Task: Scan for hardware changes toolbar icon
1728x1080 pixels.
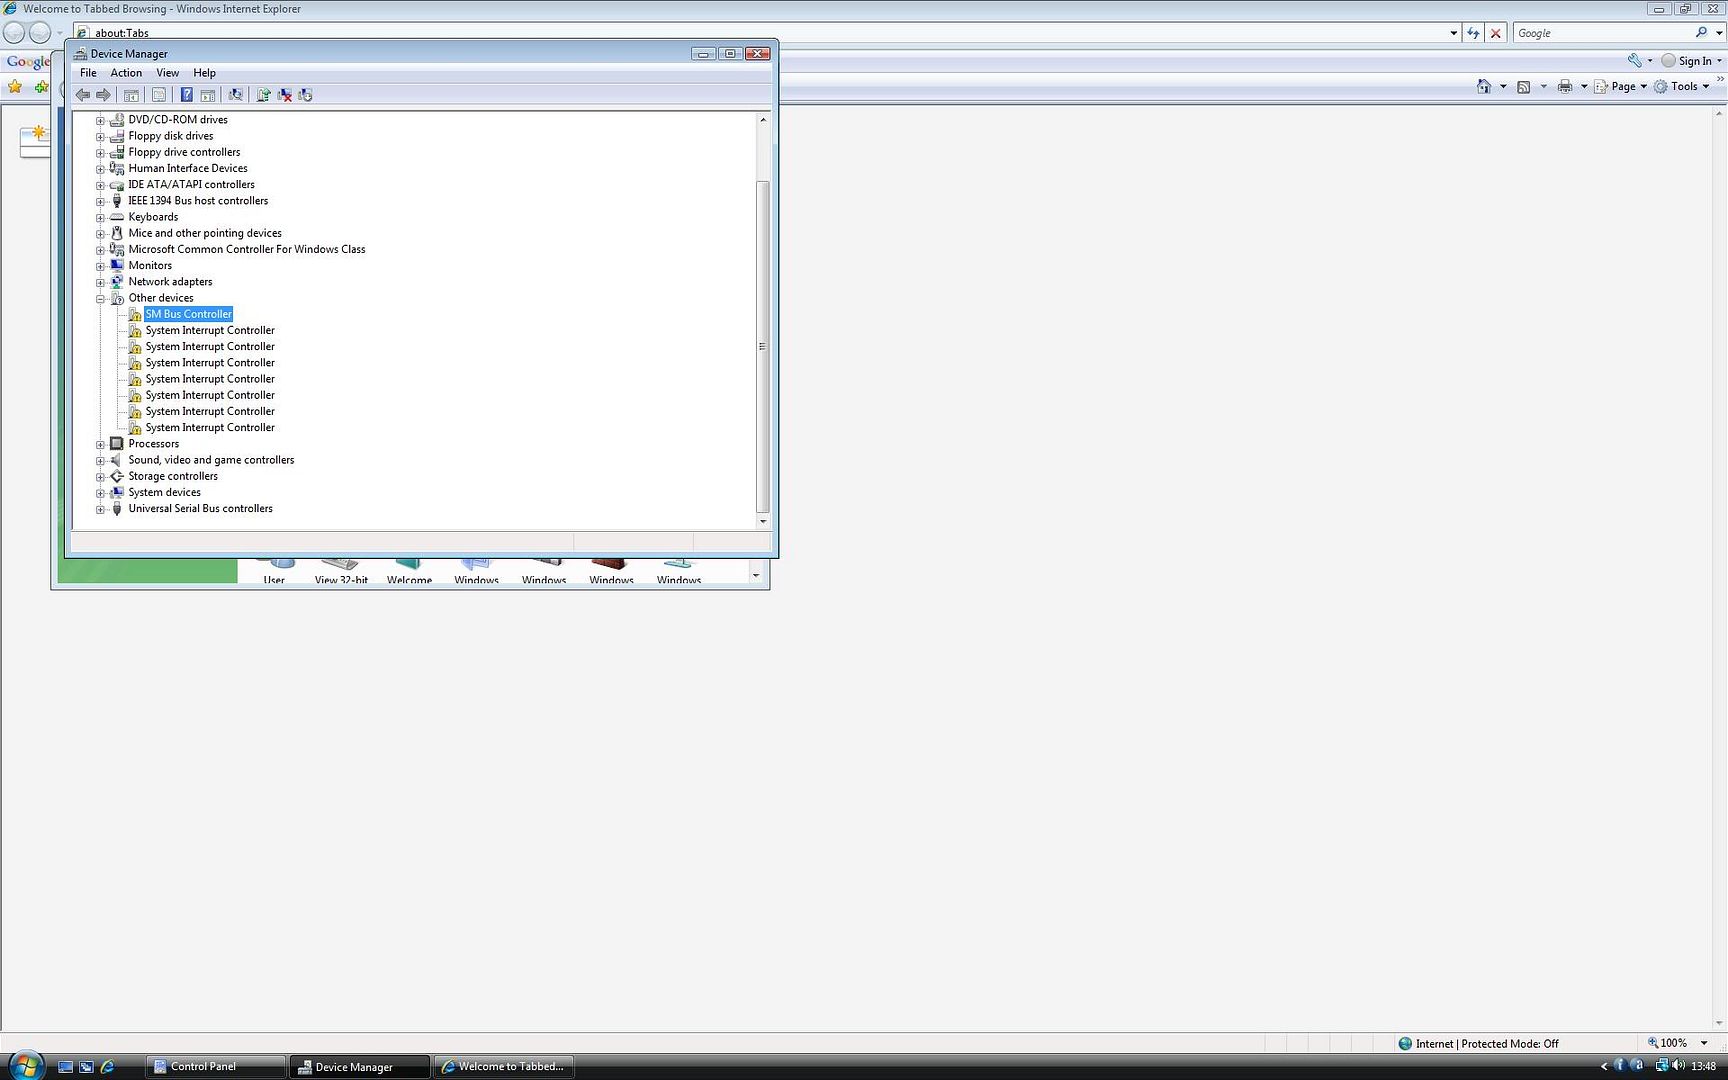Action: point(236,95)
